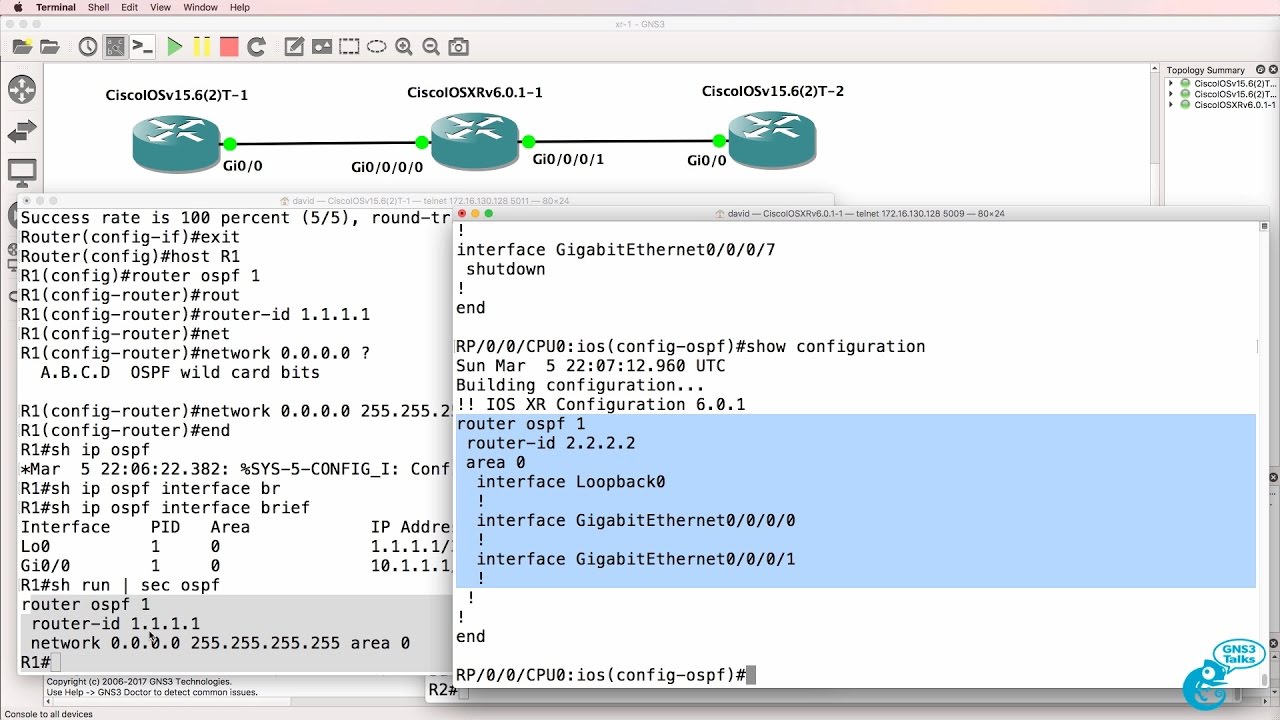This screenshot has width=1280, height=720.
Task: Select the Draw ellipse tool
Action: [376, 46]
